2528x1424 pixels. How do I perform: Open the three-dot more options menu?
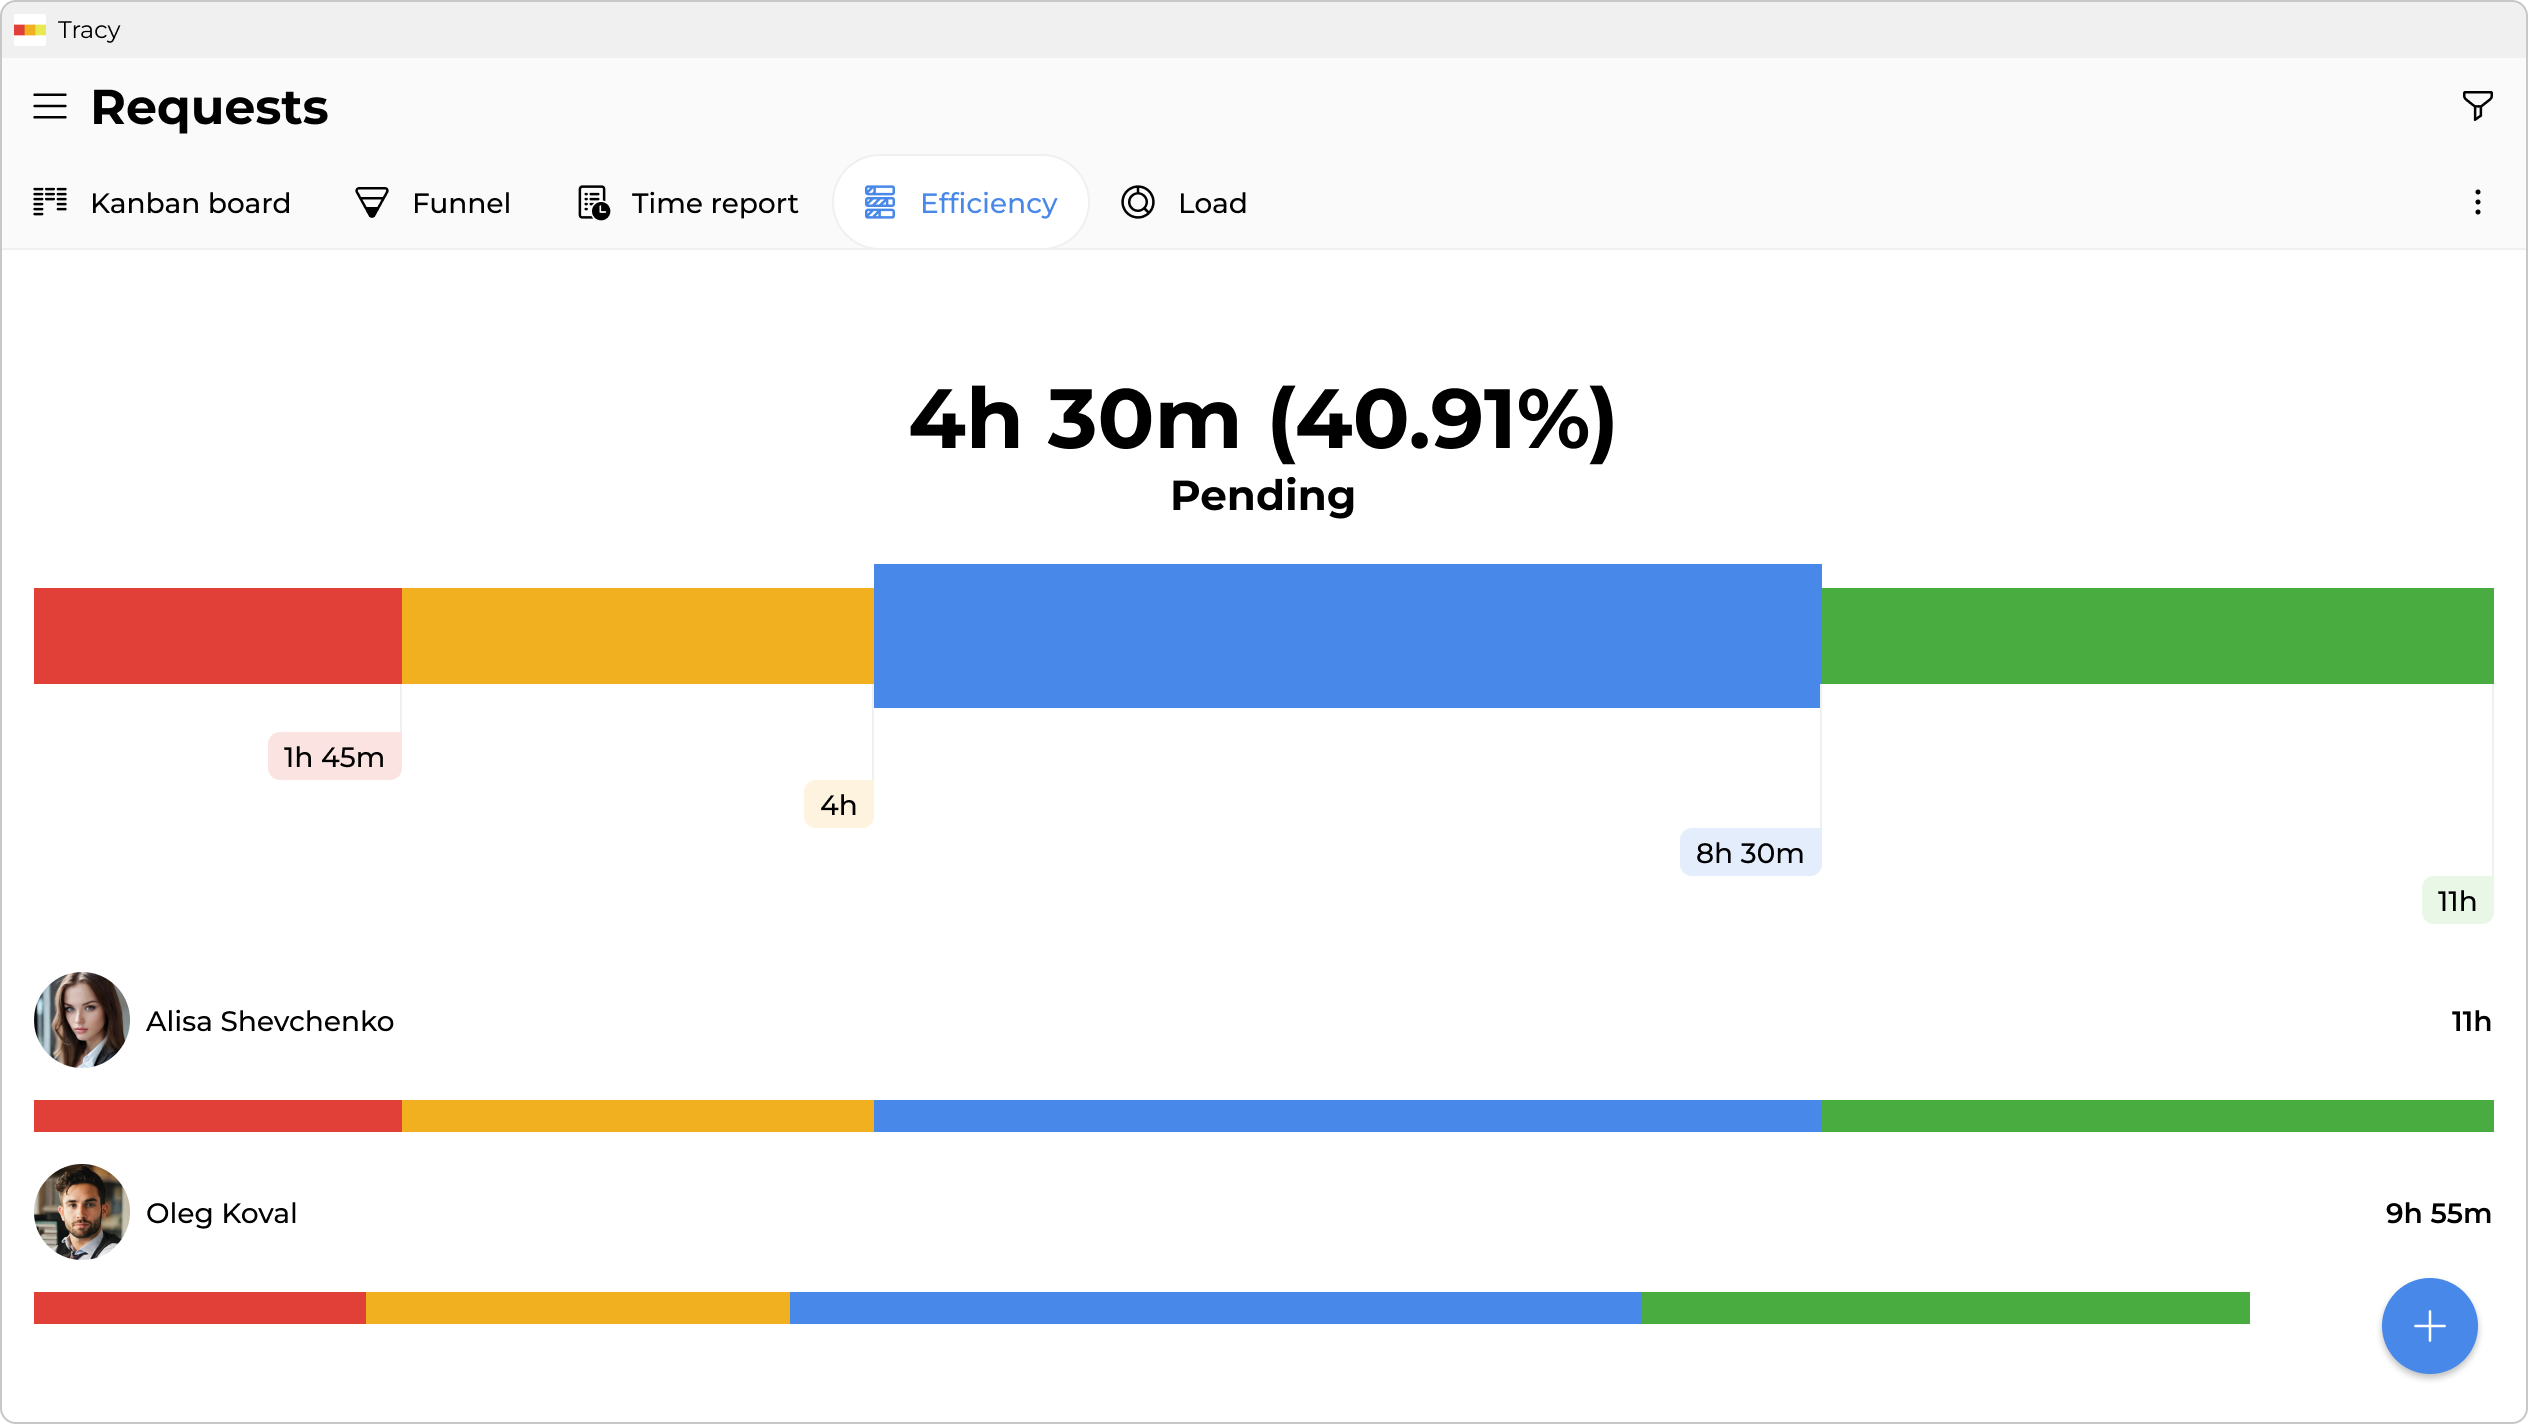tap(2477, 203)
